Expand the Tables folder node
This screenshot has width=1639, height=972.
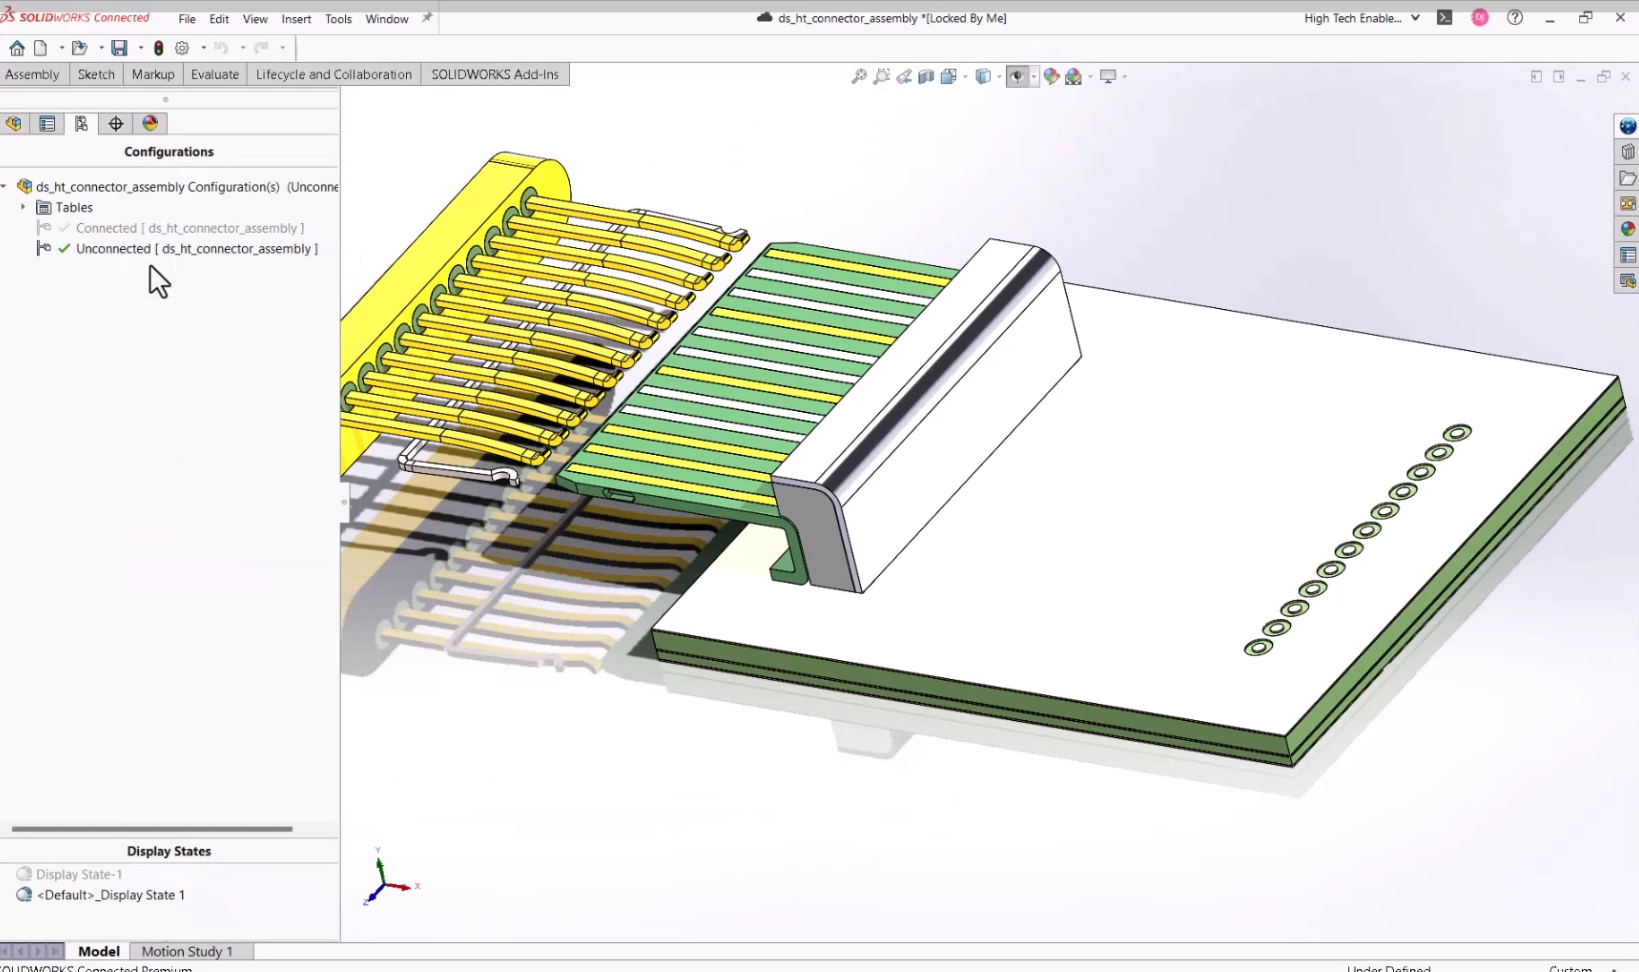(x=23, y=207)
